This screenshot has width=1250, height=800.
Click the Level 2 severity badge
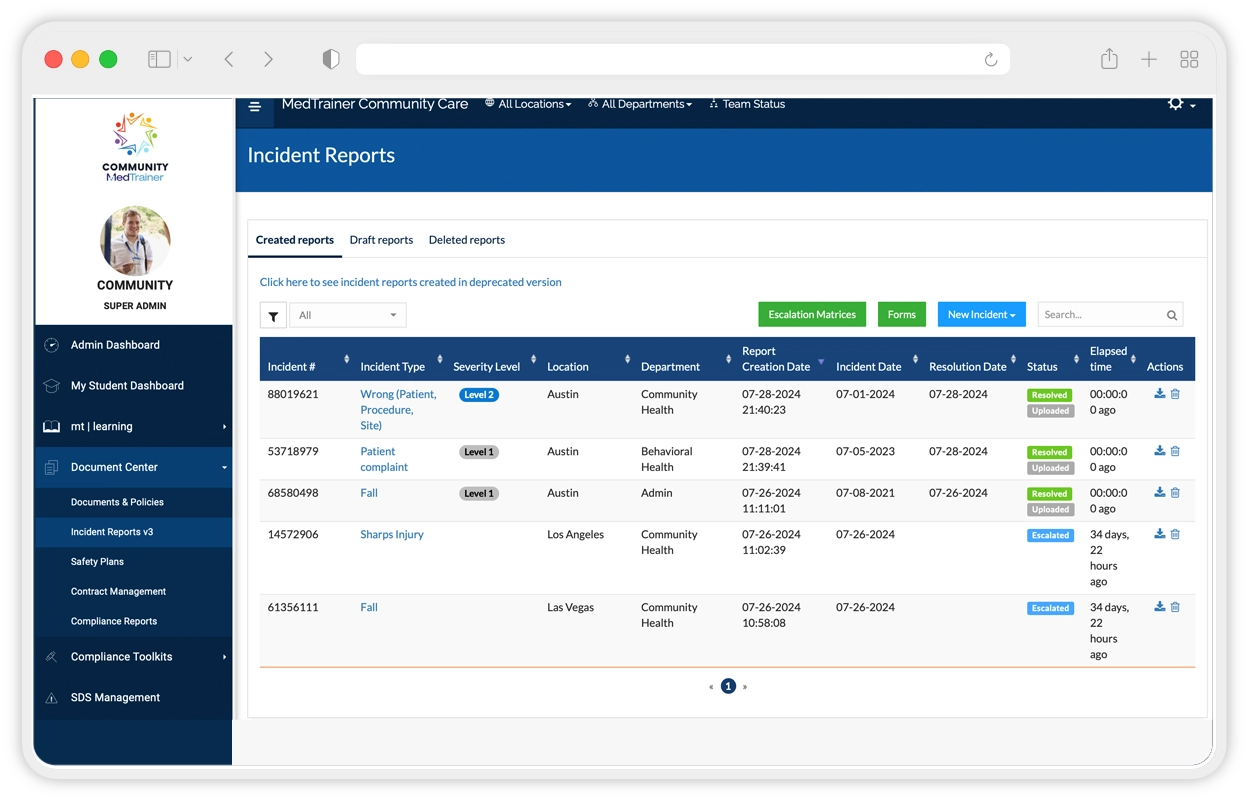pyautogui.click(x=479, y=395)
